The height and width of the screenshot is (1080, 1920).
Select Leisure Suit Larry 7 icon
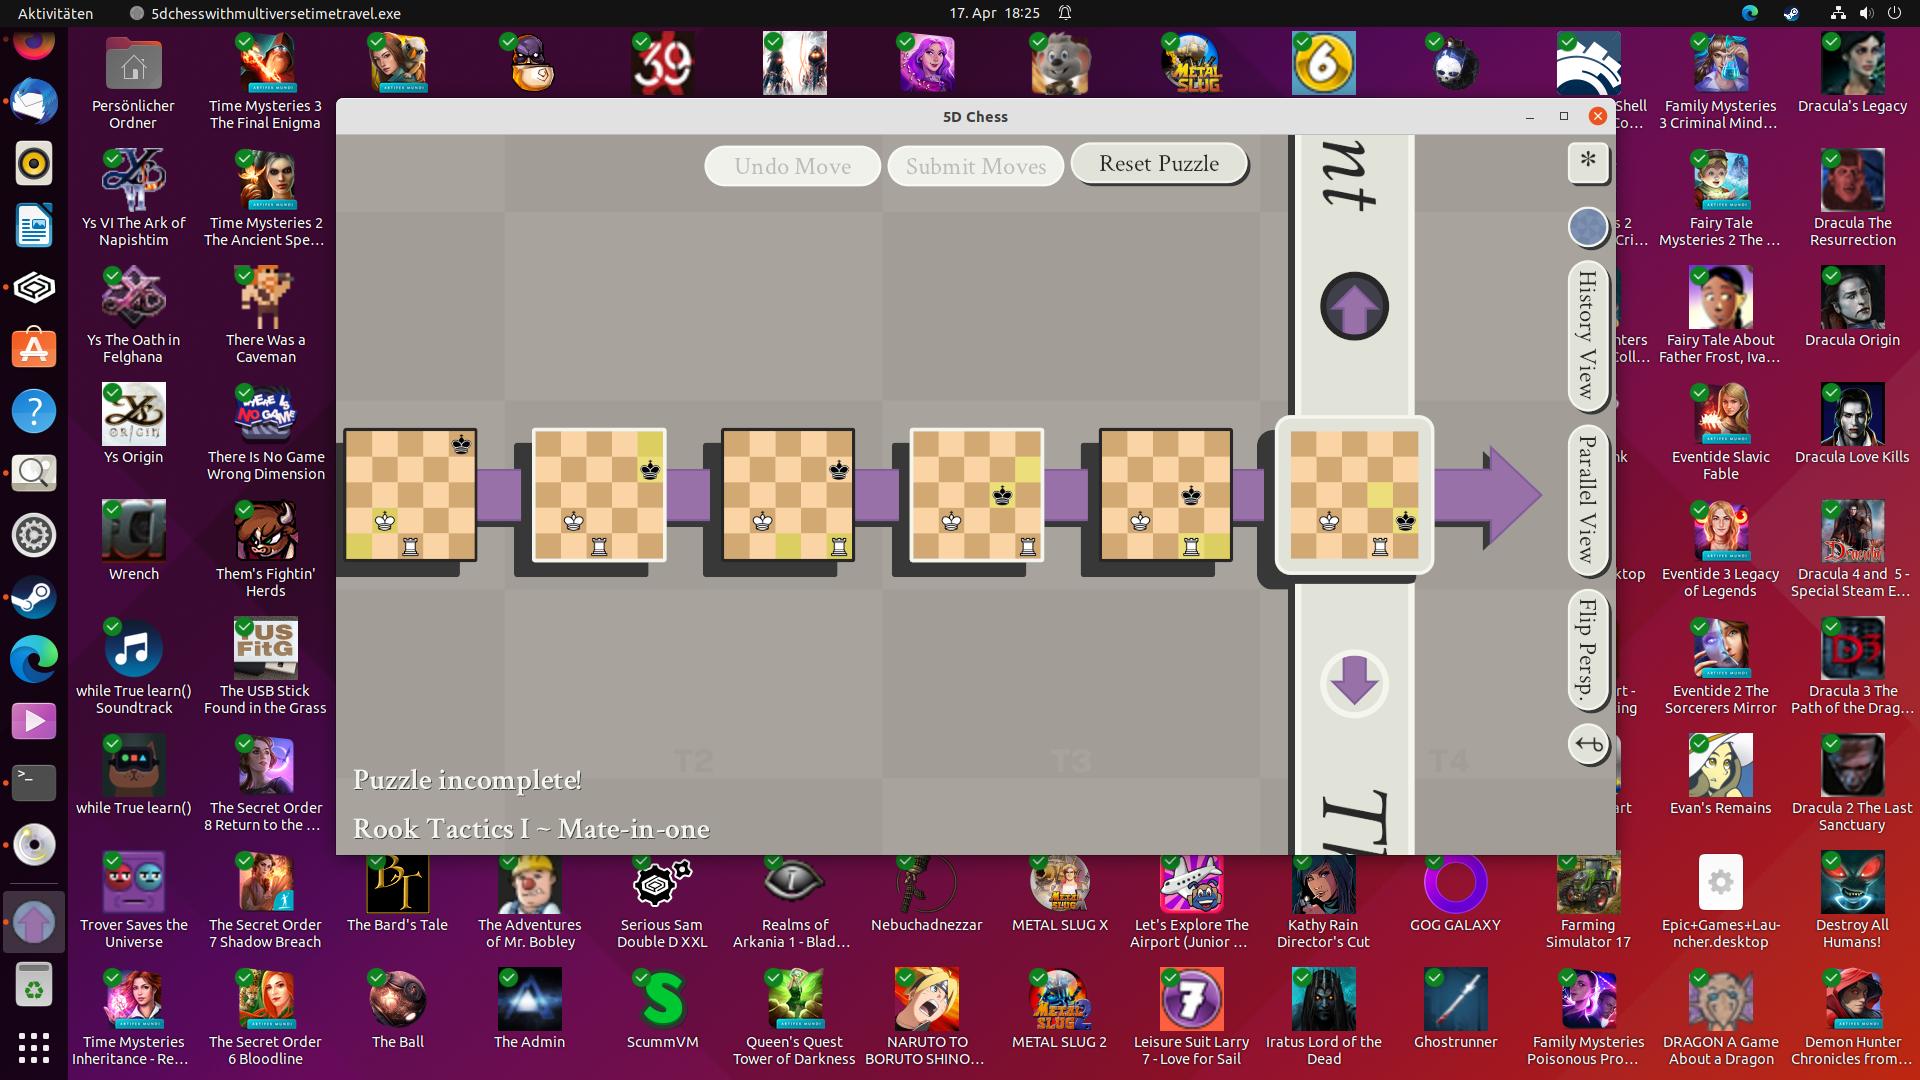1191,1017
